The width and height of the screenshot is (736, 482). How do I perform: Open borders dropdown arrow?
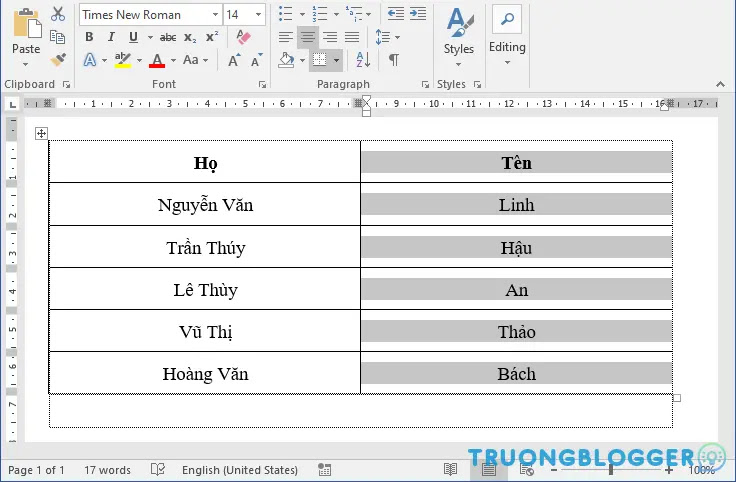[x=336, y=60]
